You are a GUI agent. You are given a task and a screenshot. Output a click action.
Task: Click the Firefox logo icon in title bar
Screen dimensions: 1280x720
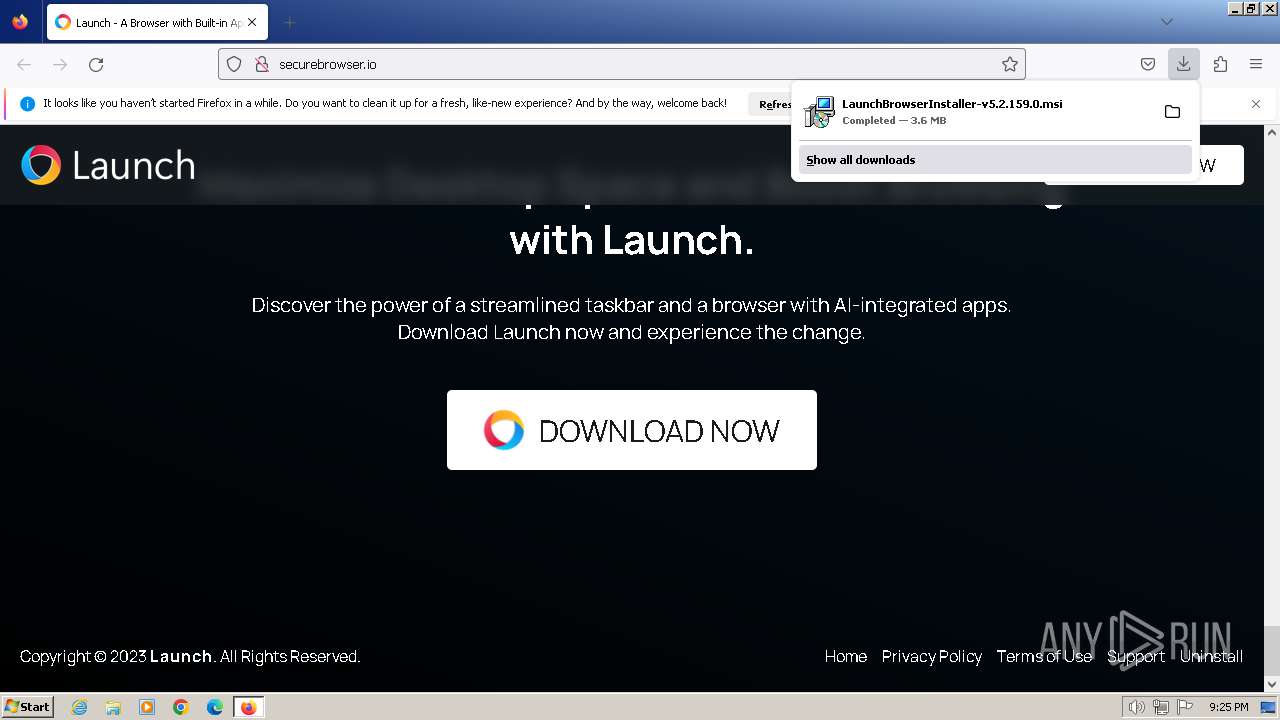[x=20, y=22]
